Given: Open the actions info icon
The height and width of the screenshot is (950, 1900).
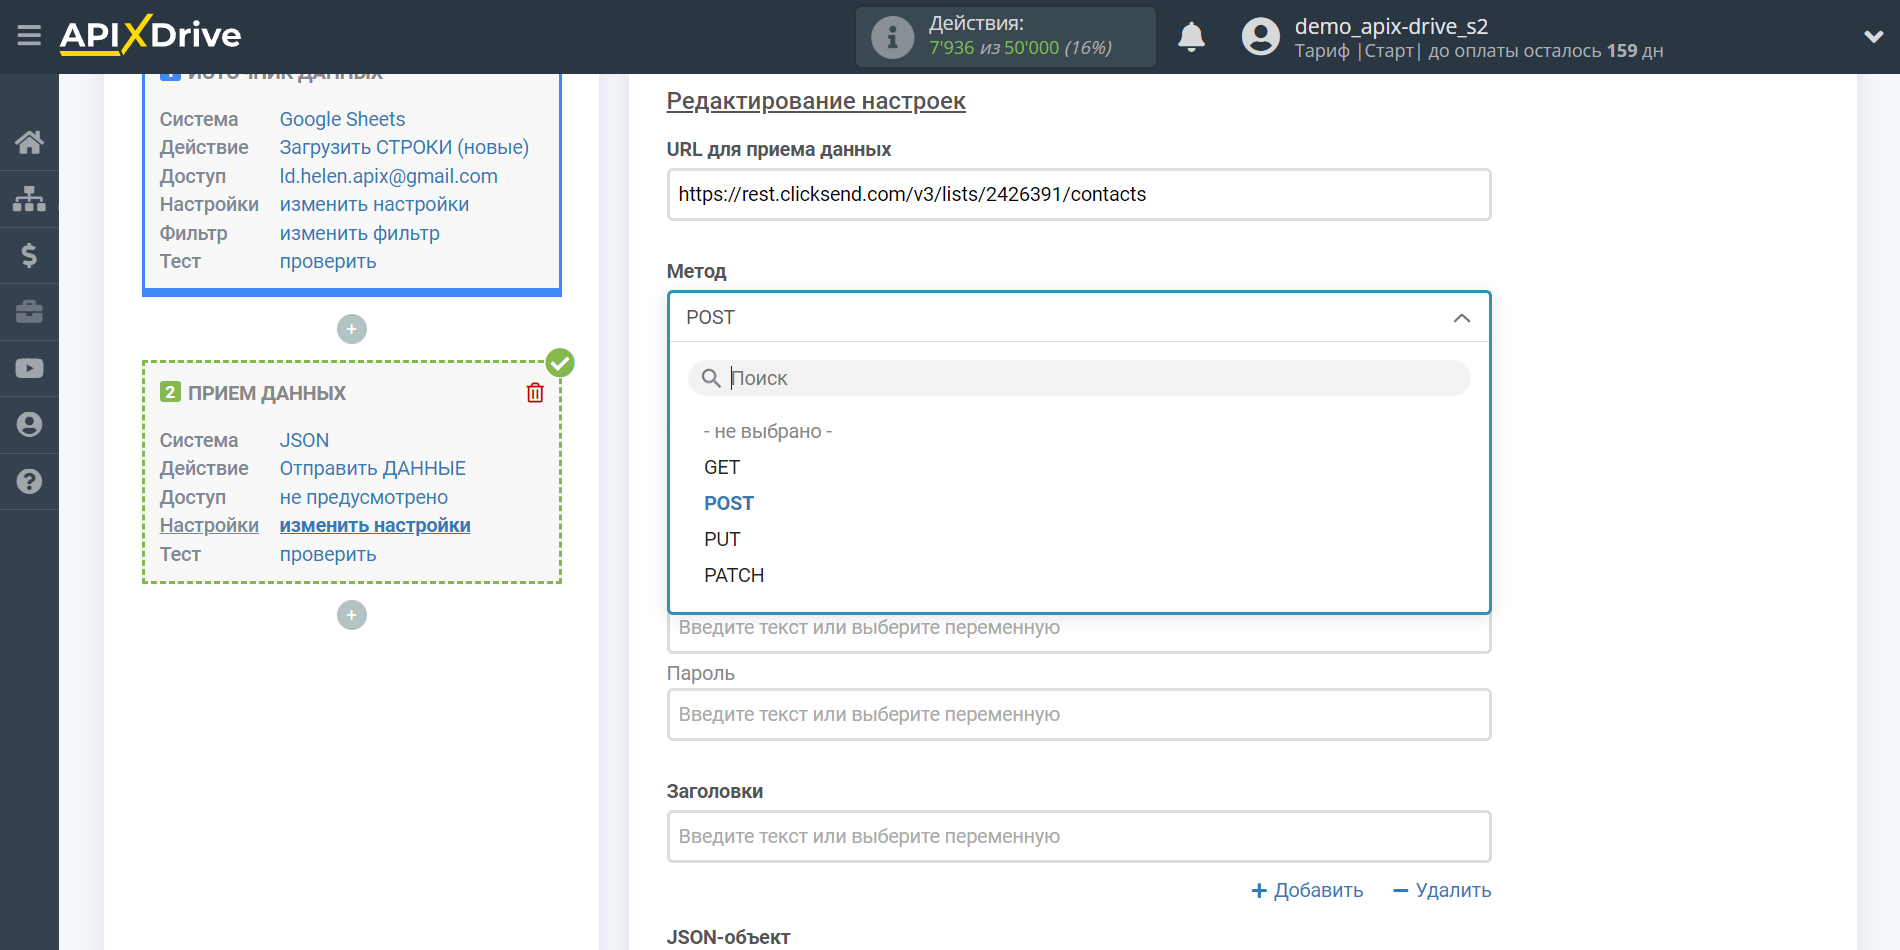Looking at the screenshot, I should 892,37.
